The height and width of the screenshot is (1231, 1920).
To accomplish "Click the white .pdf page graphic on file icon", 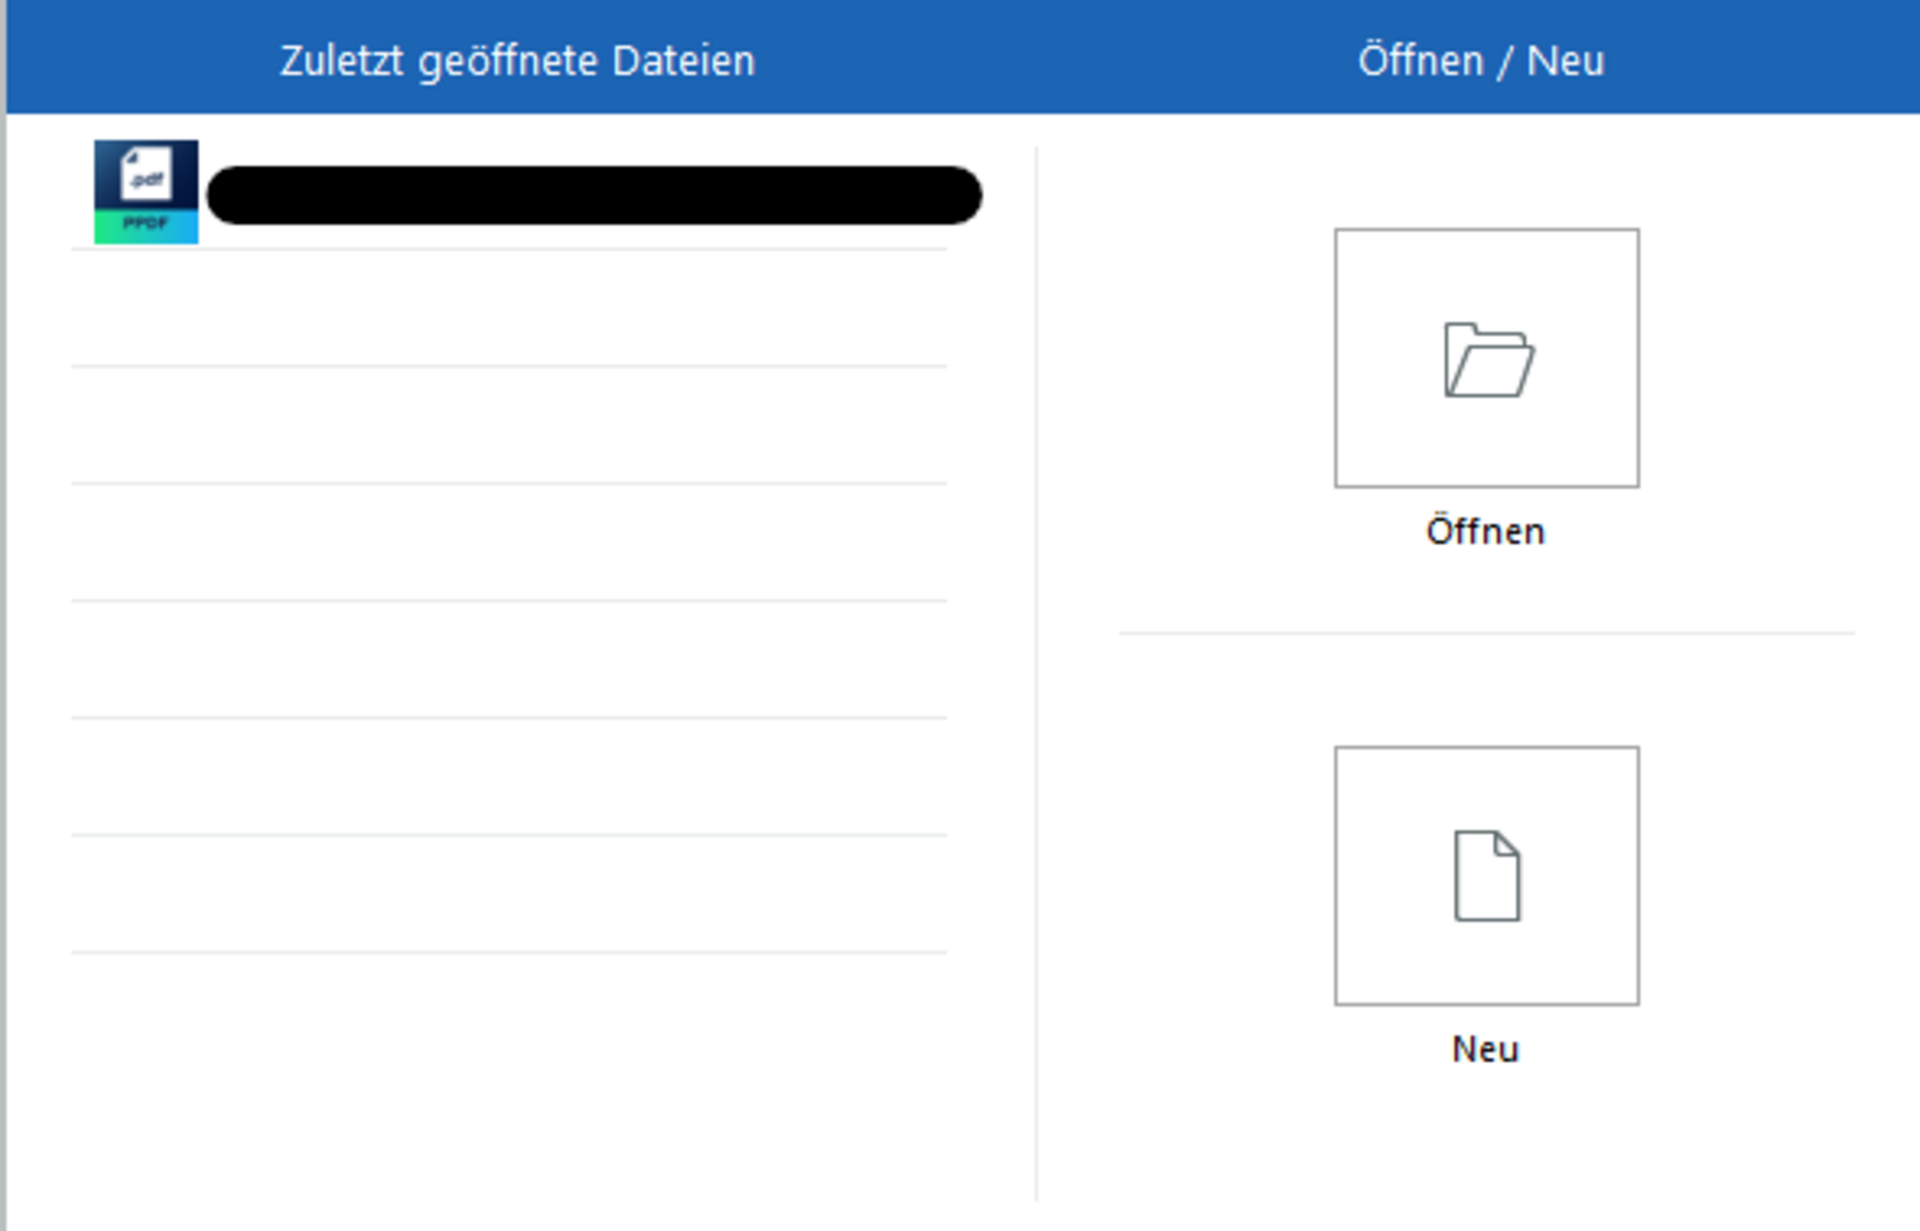I will click(147, 176).
